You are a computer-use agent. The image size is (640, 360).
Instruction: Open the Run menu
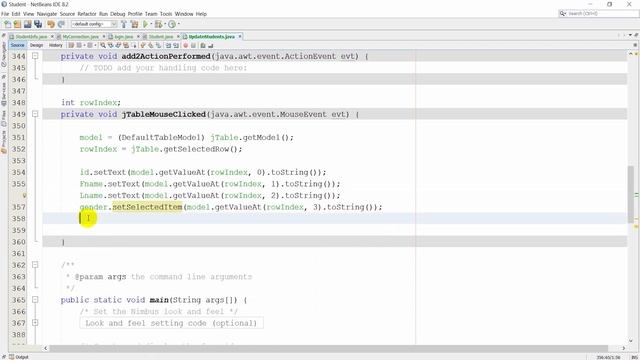click(103, 14)
